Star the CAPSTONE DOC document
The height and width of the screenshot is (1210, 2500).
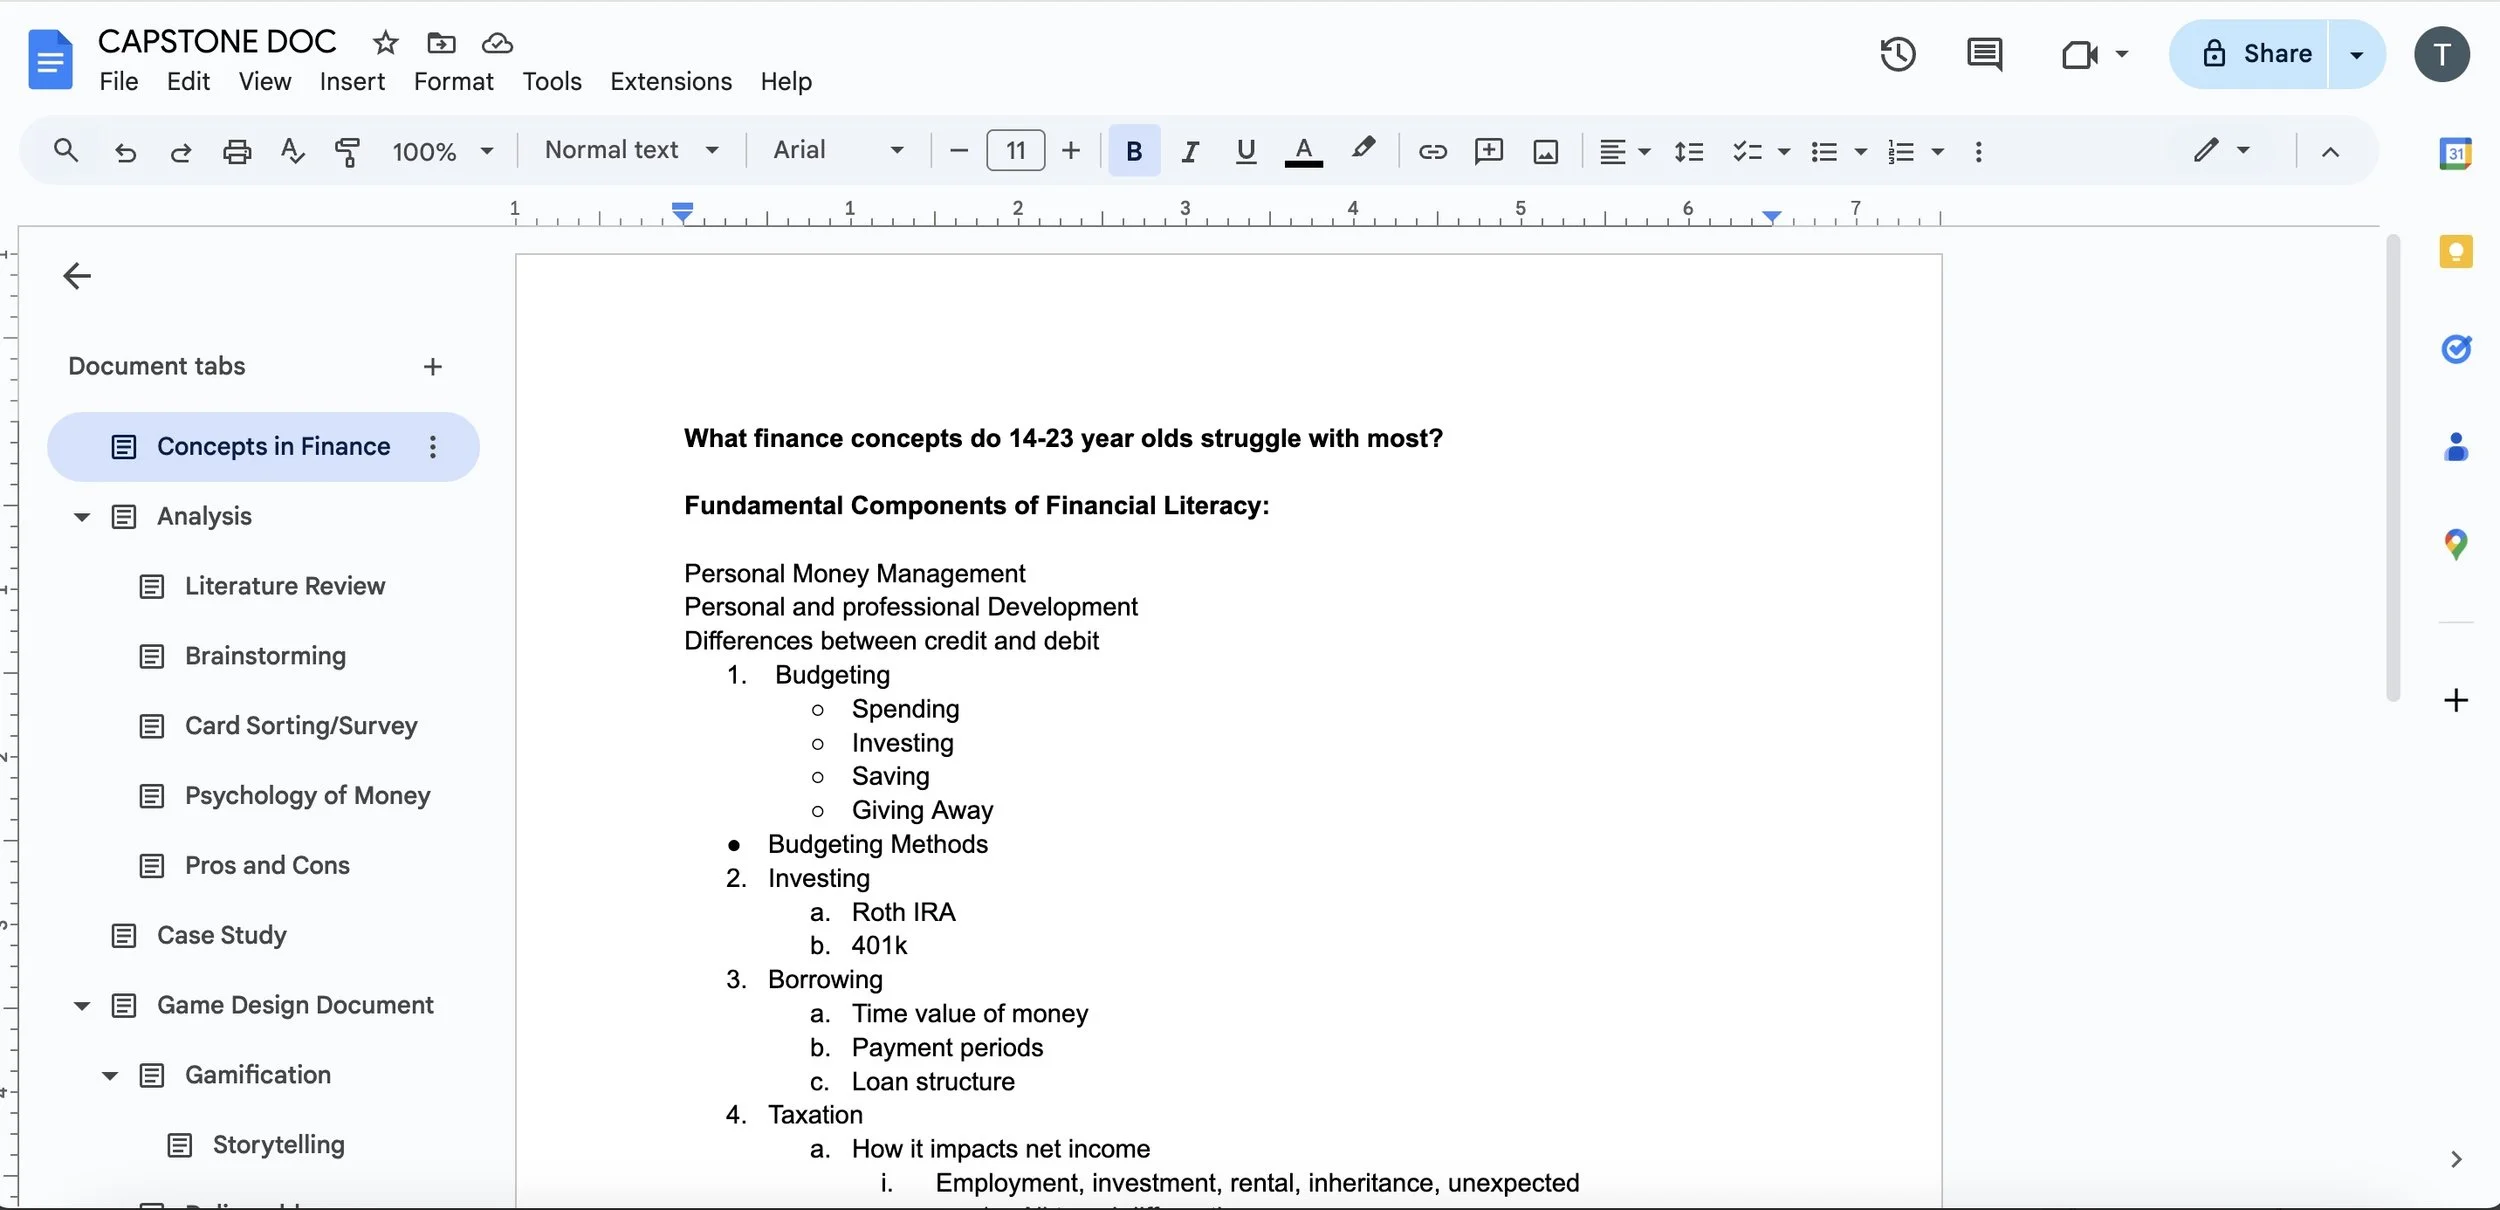tap(385, 43)
